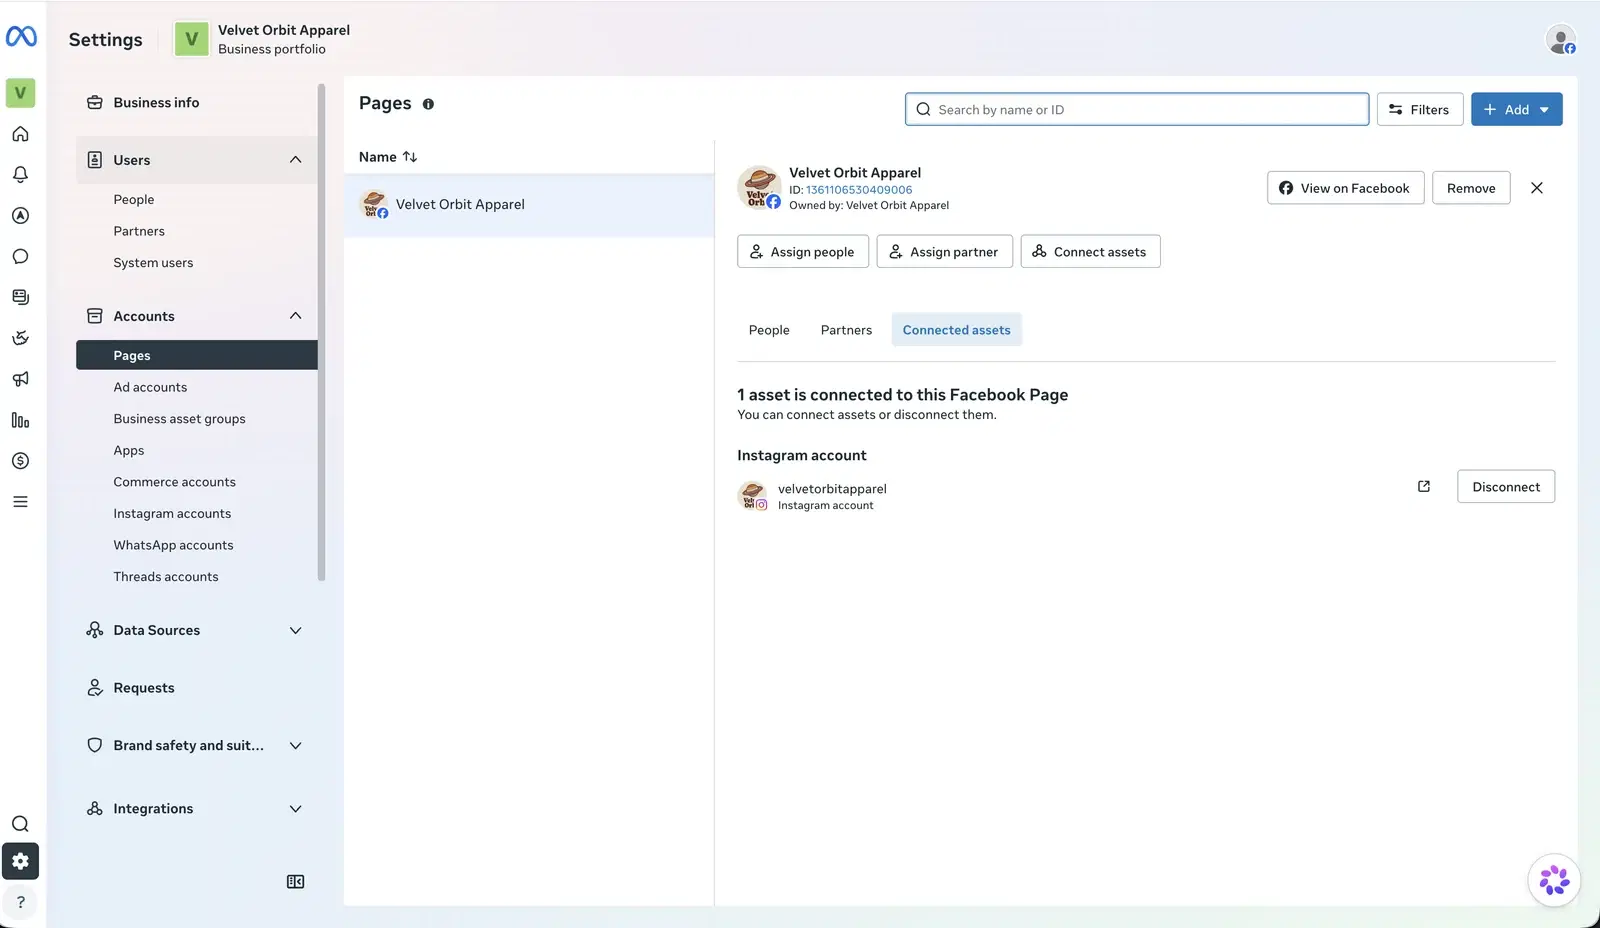Expand Brand safety and suitability section
The height and width of the screenshot is (928, 1600).
point(295,746)
